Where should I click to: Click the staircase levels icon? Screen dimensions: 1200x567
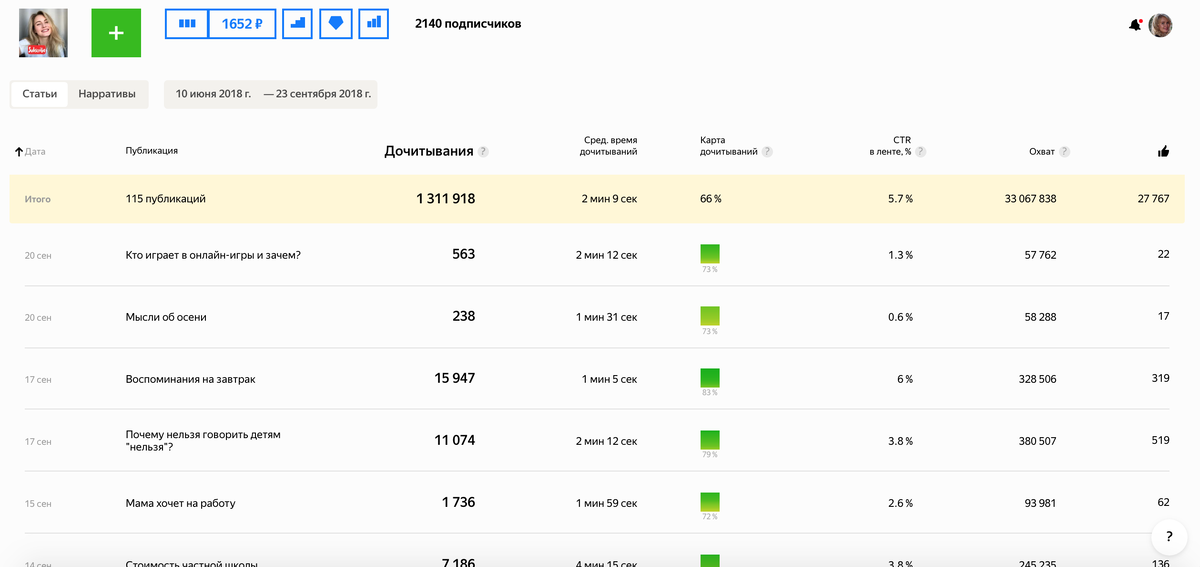coord(298,24)
